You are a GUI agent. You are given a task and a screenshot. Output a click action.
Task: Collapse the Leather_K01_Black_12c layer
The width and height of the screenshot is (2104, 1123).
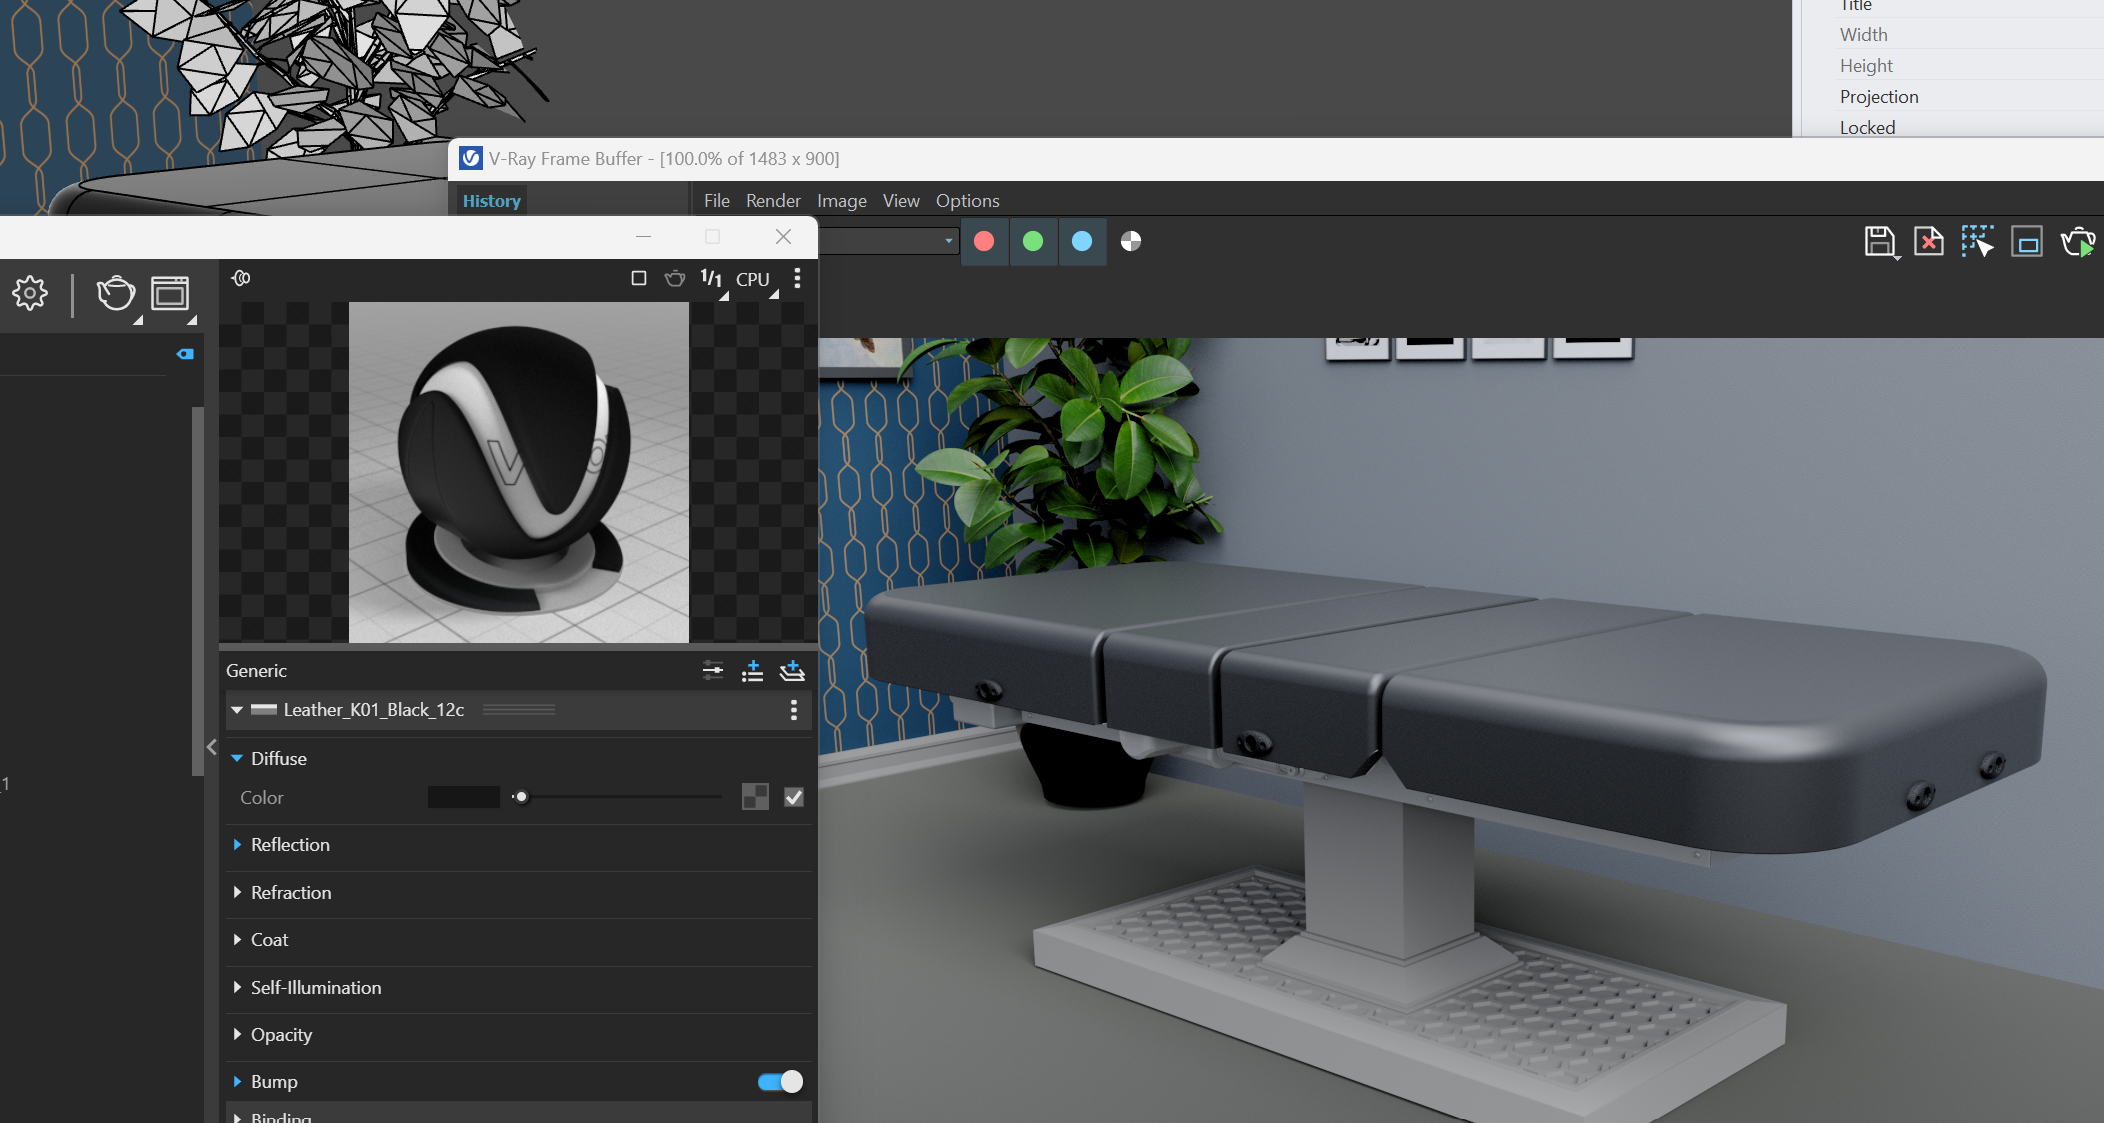237,710
